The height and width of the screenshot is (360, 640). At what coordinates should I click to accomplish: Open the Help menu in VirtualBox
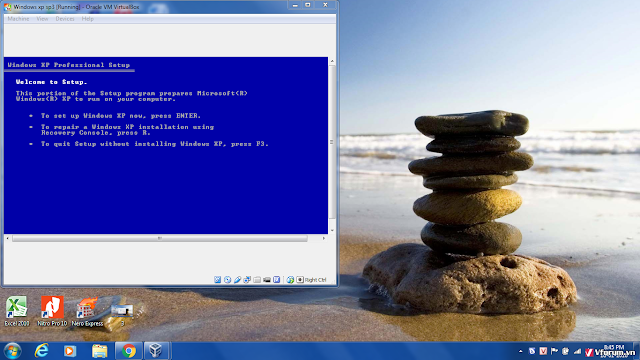[87, 19]
